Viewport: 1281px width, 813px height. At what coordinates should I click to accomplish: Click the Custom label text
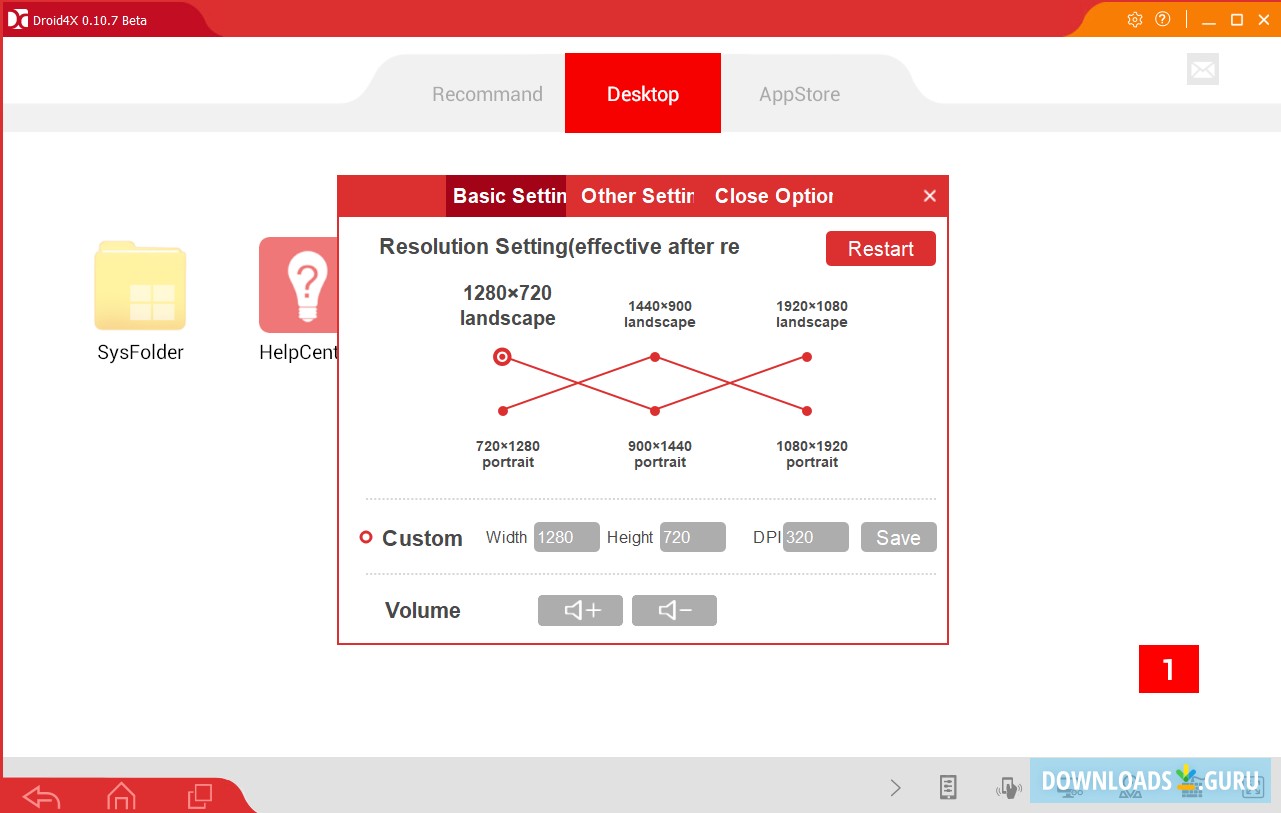422,538
